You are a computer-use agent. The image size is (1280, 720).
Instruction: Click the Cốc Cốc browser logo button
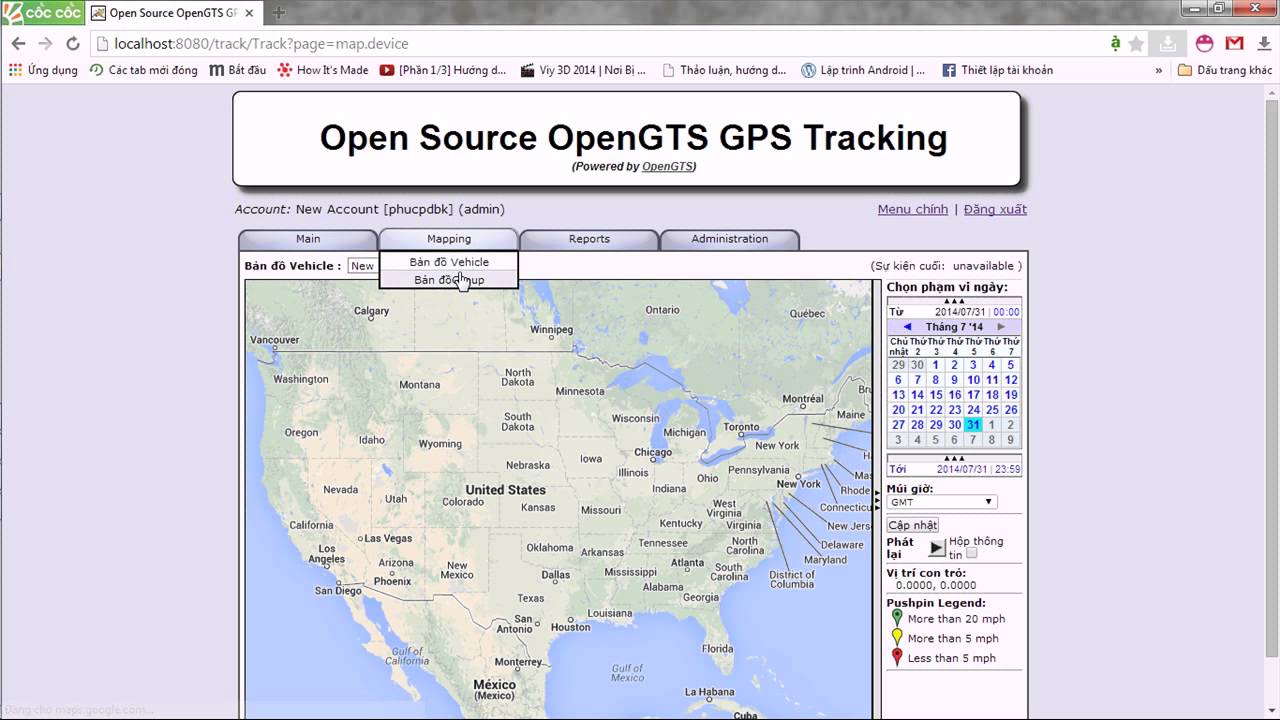click(x=41, y=12)
